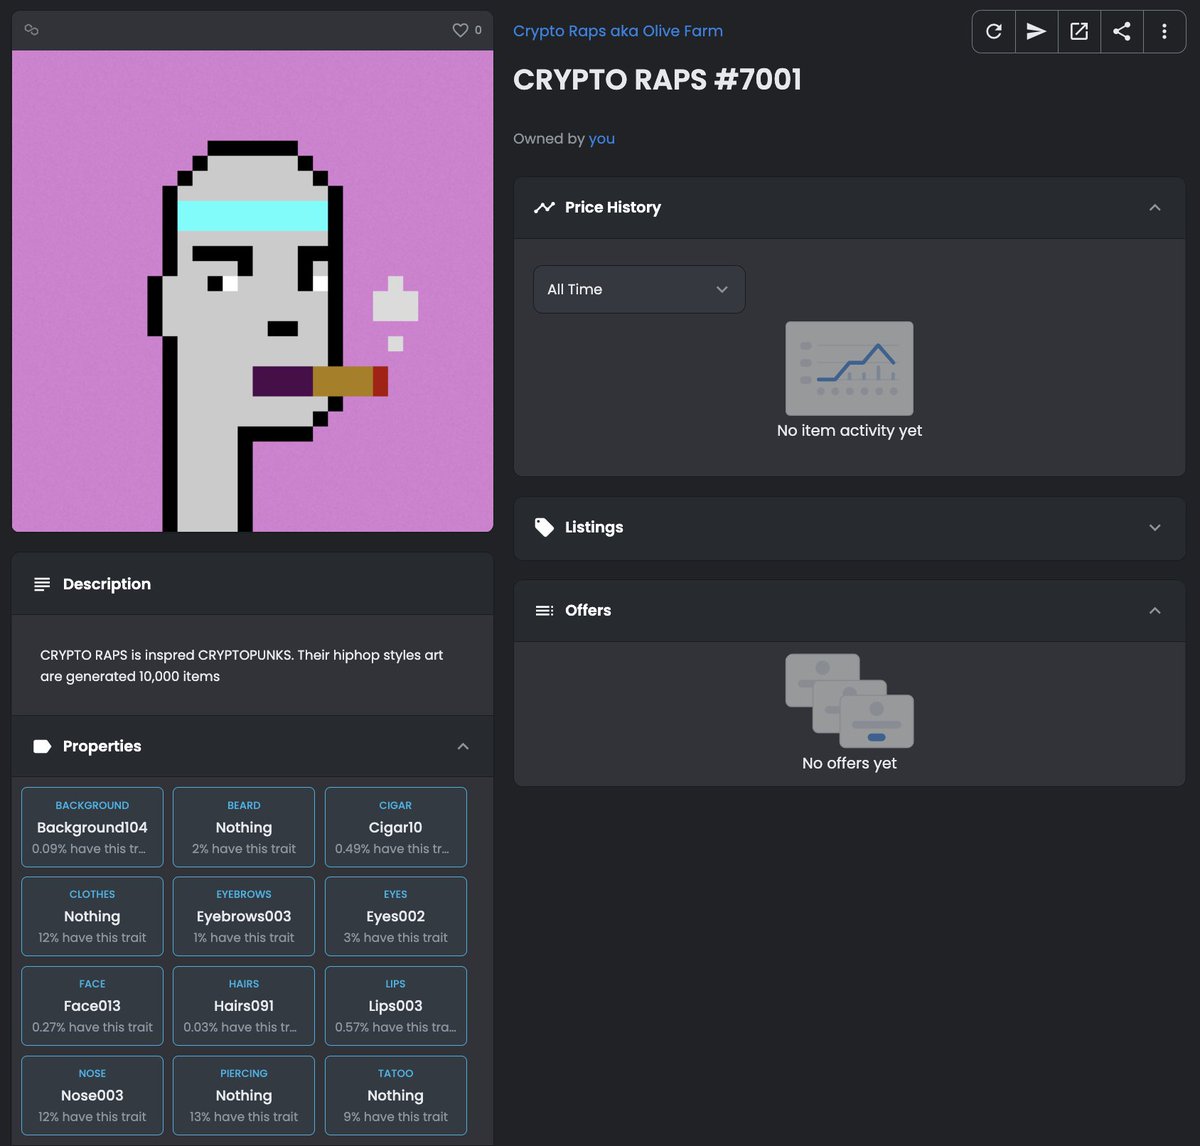Viewport: 1200px width, 1146px height.
Task: Click the Offers list icon
Action: [544, 610]
